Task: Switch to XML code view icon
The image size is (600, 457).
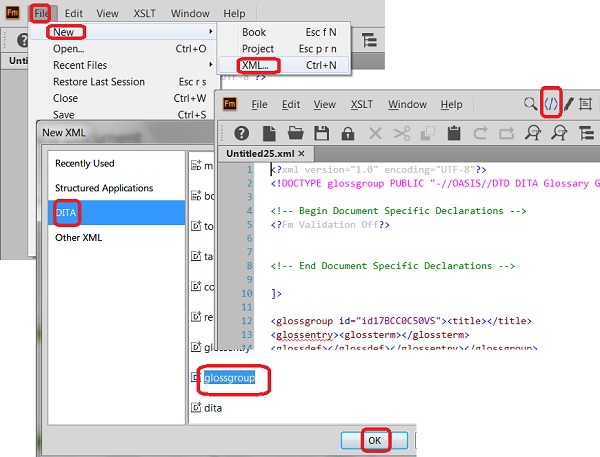Action: 551,103
